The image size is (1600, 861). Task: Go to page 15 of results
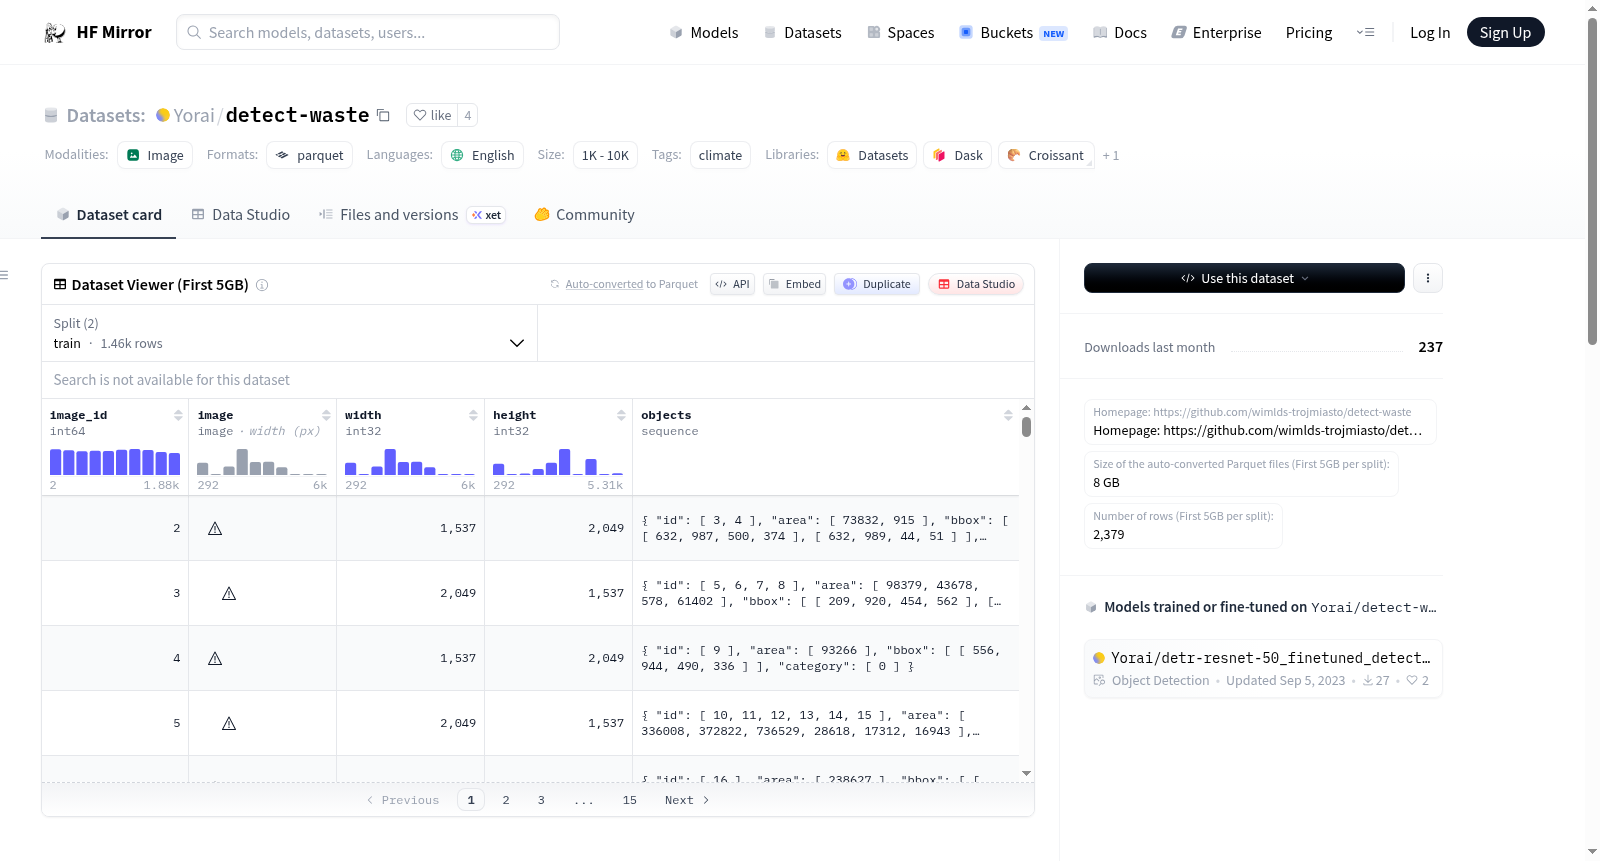pos(629,800)
